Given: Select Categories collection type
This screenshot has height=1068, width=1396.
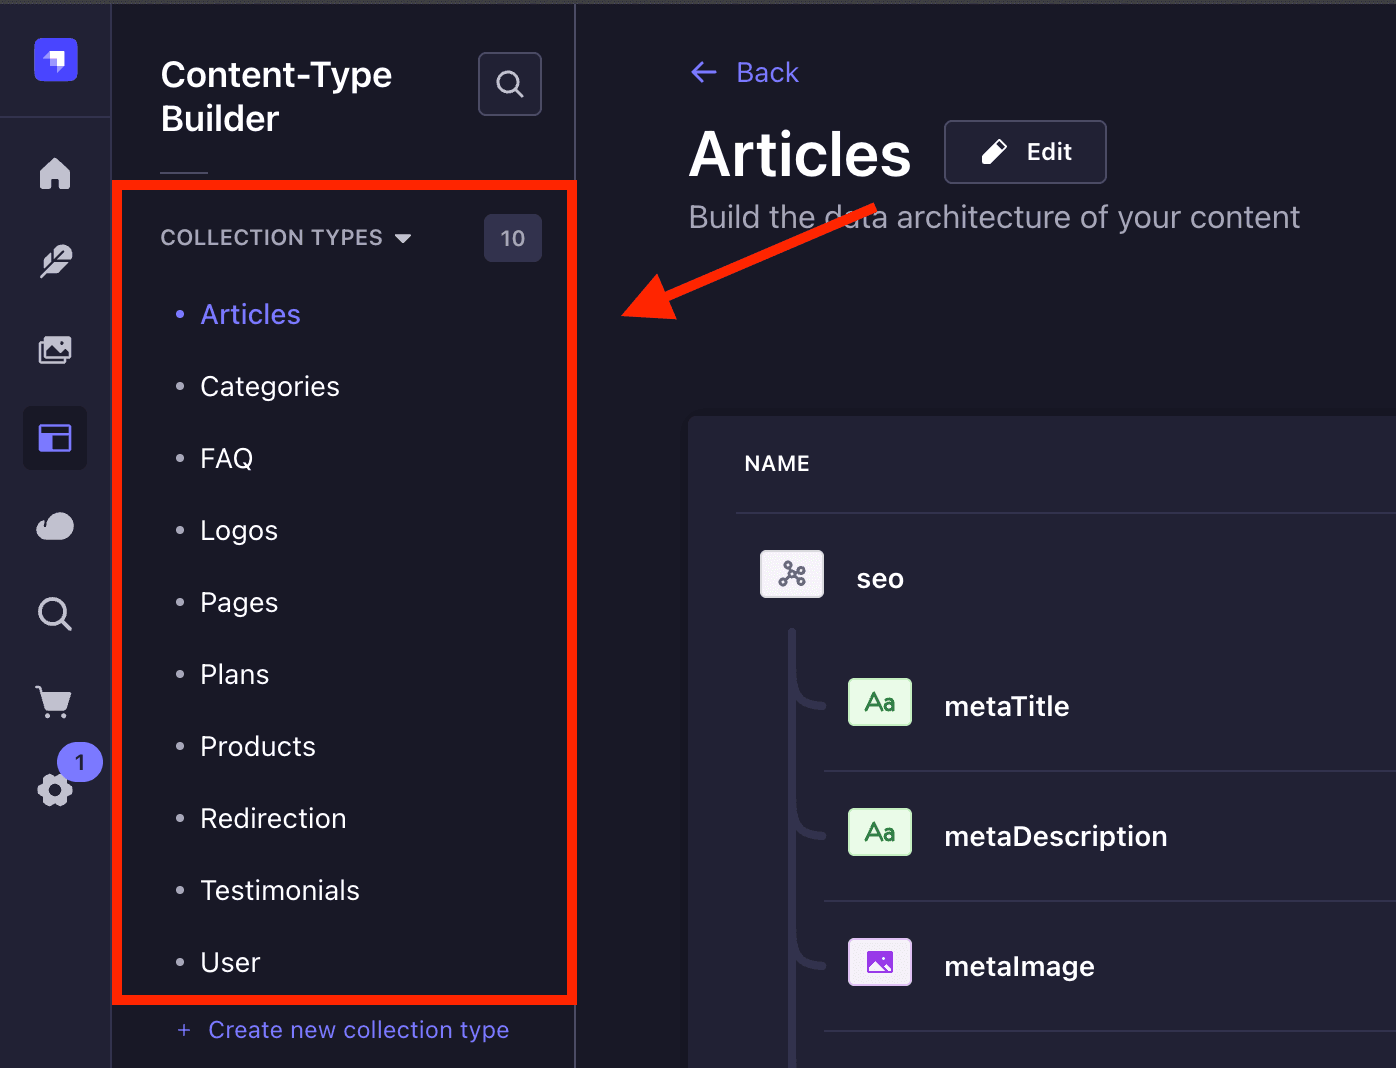Looking at the screenshot, I should pyautogui.click(x=270, y=386).
